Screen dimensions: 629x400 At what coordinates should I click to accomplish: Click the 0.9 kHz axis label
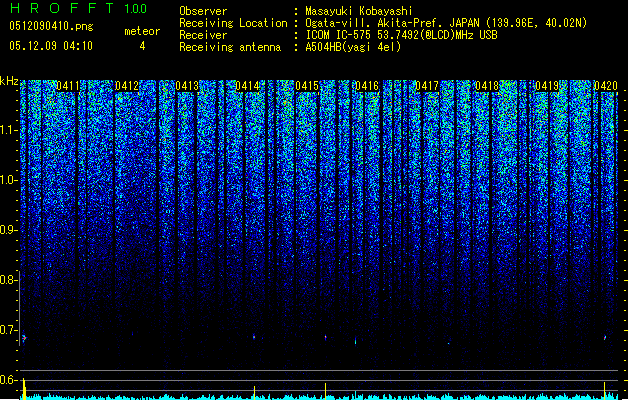click(8, 230)
